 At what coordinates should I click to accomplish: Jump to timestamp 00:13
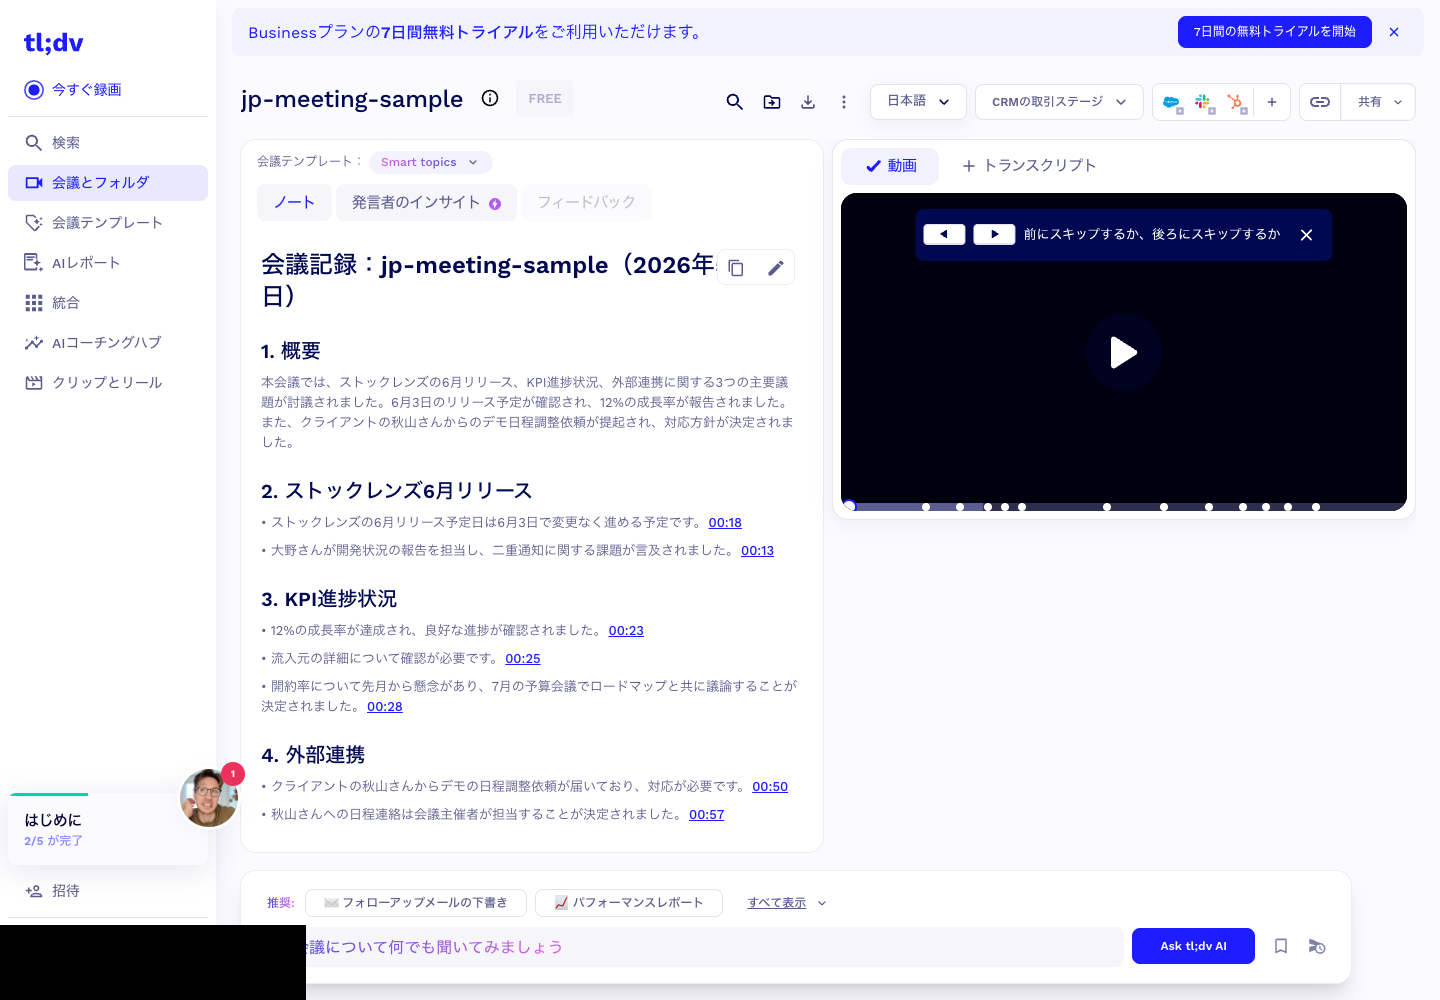click(x=757, y=551)
